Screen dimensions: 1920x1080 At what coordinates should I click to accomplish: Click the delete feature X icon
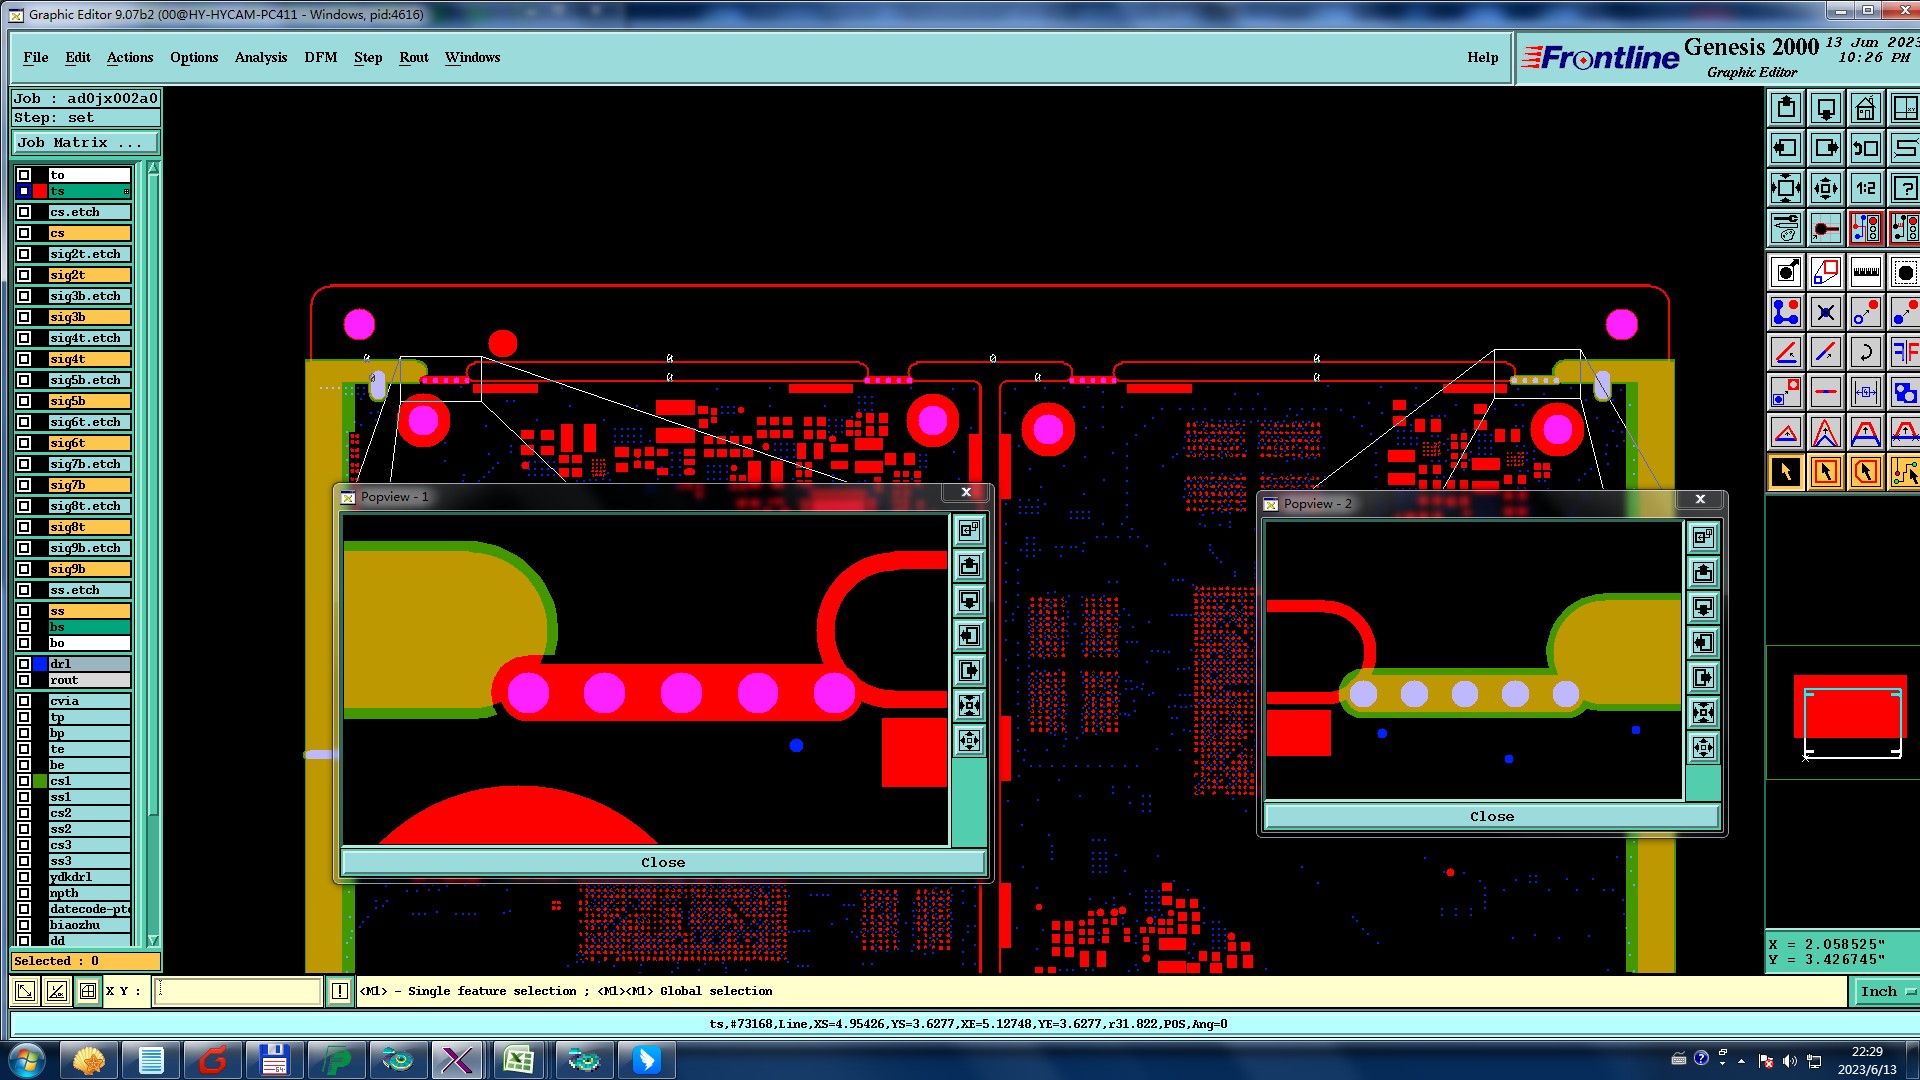tap(1825, 312)
